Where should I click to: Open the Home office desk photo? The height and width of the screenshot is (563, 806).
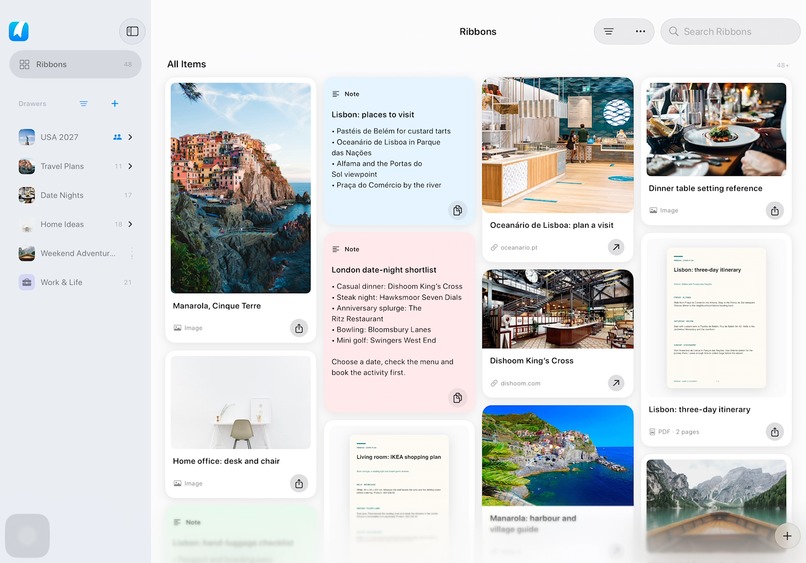(241, 403)
